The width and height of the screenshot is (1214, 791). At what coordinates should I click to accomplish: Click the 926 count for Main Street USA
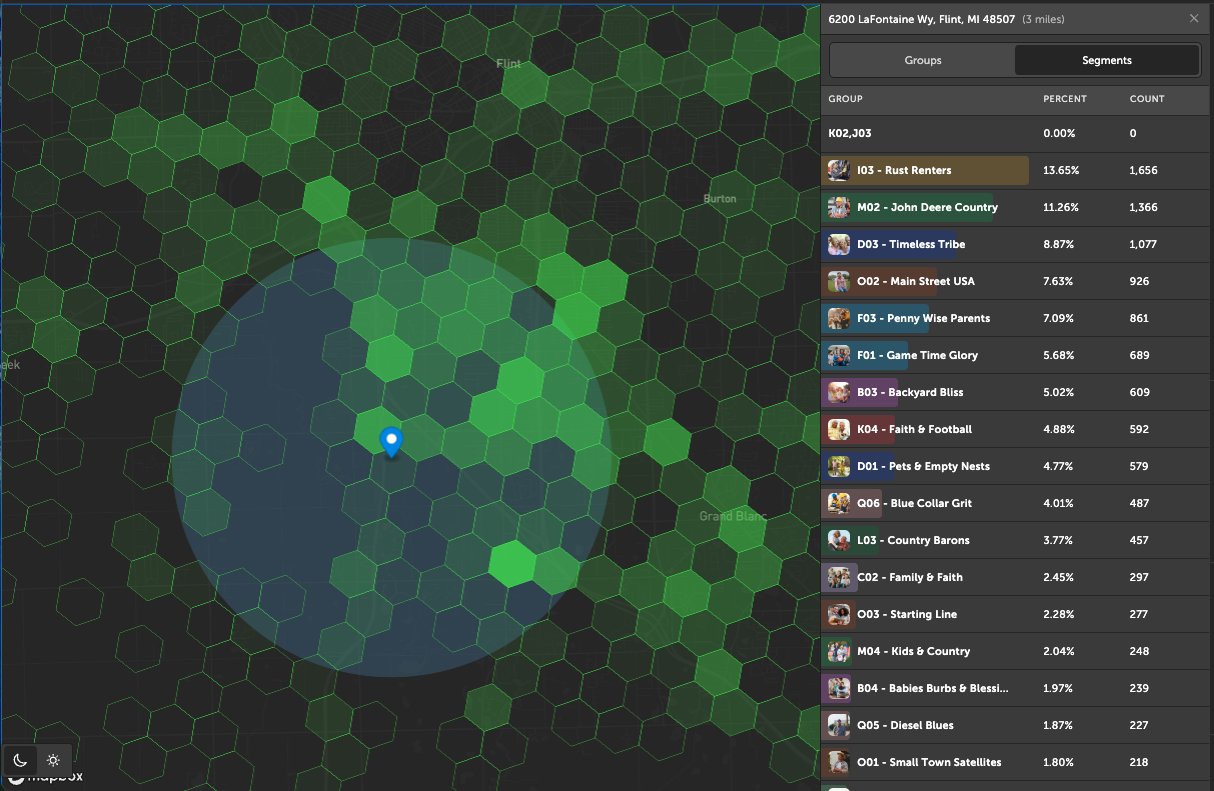point(1139,281)
